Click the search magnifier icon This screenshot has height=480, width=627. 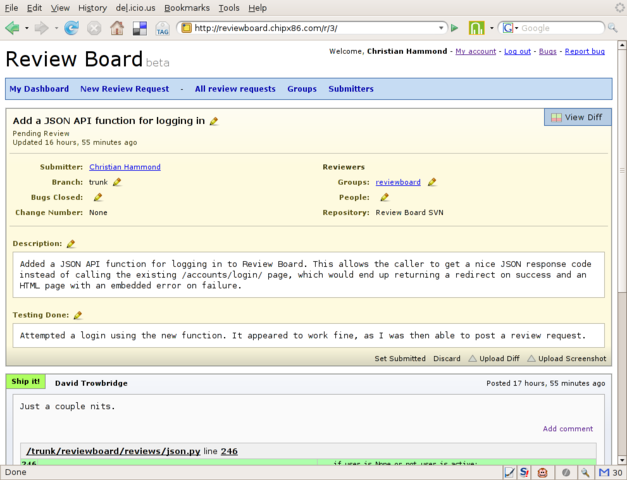click(x=612, y=28)
